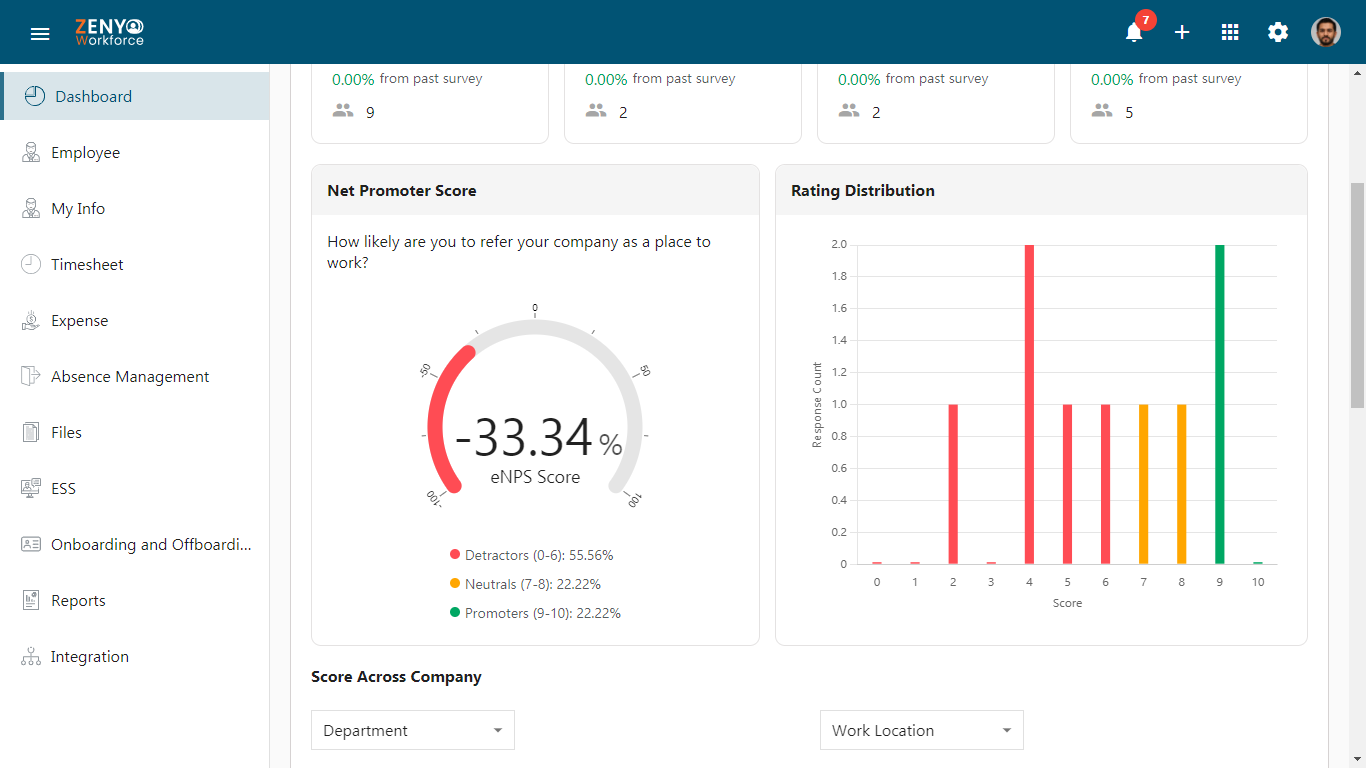Expand the Work Location dropdown
Viewport: 1366px width, 768px height.
[922, 730]
